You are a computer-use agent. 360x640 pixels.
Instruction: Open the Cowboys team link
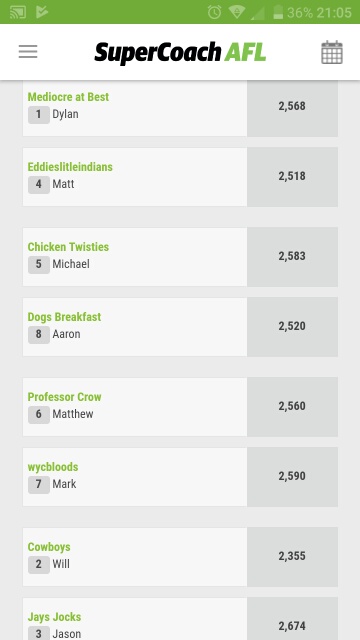point(49,547)
